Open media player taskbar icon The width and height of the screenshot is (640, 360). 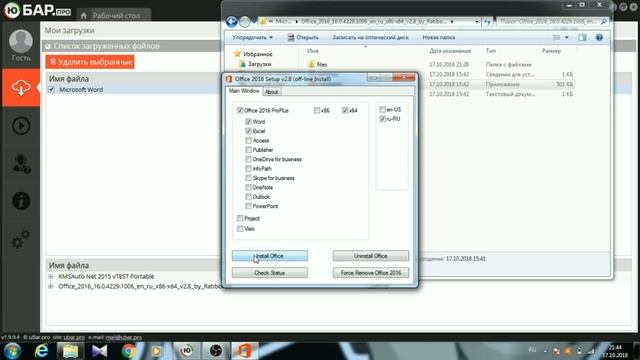156,351
